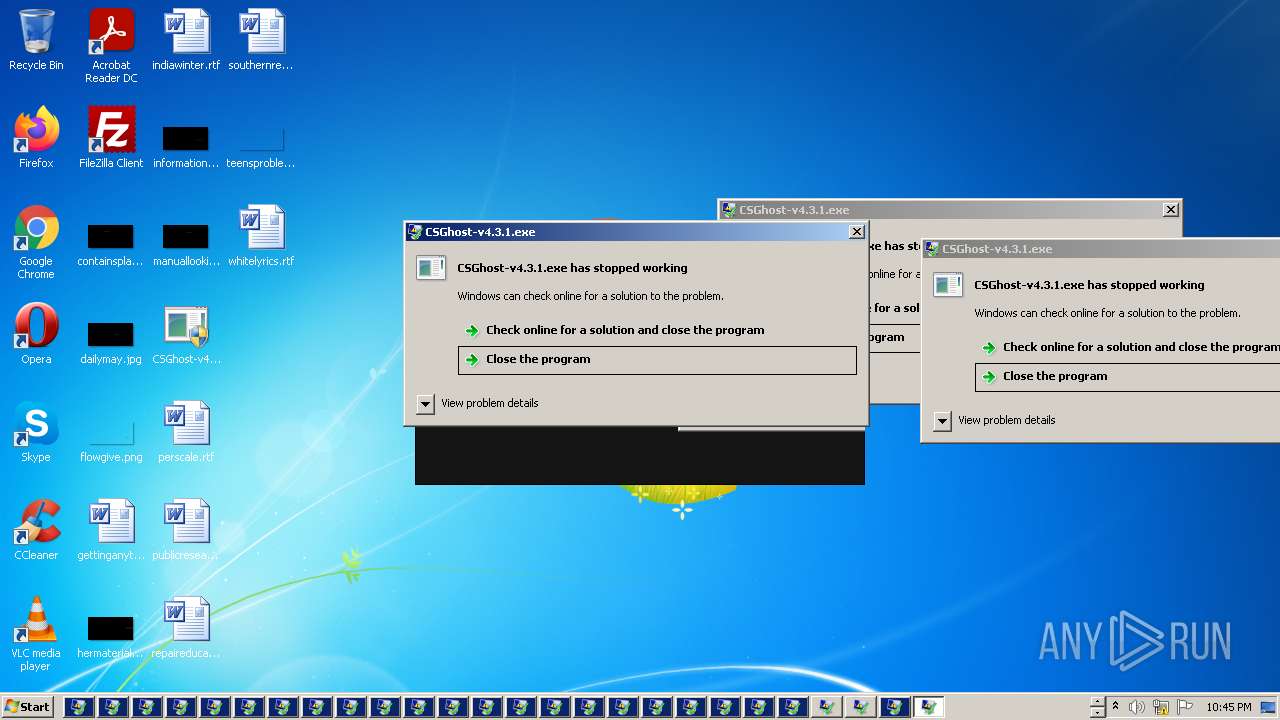1280x720 pixels.
Task: Click Close the program in right dialog
Action: 1127,377
